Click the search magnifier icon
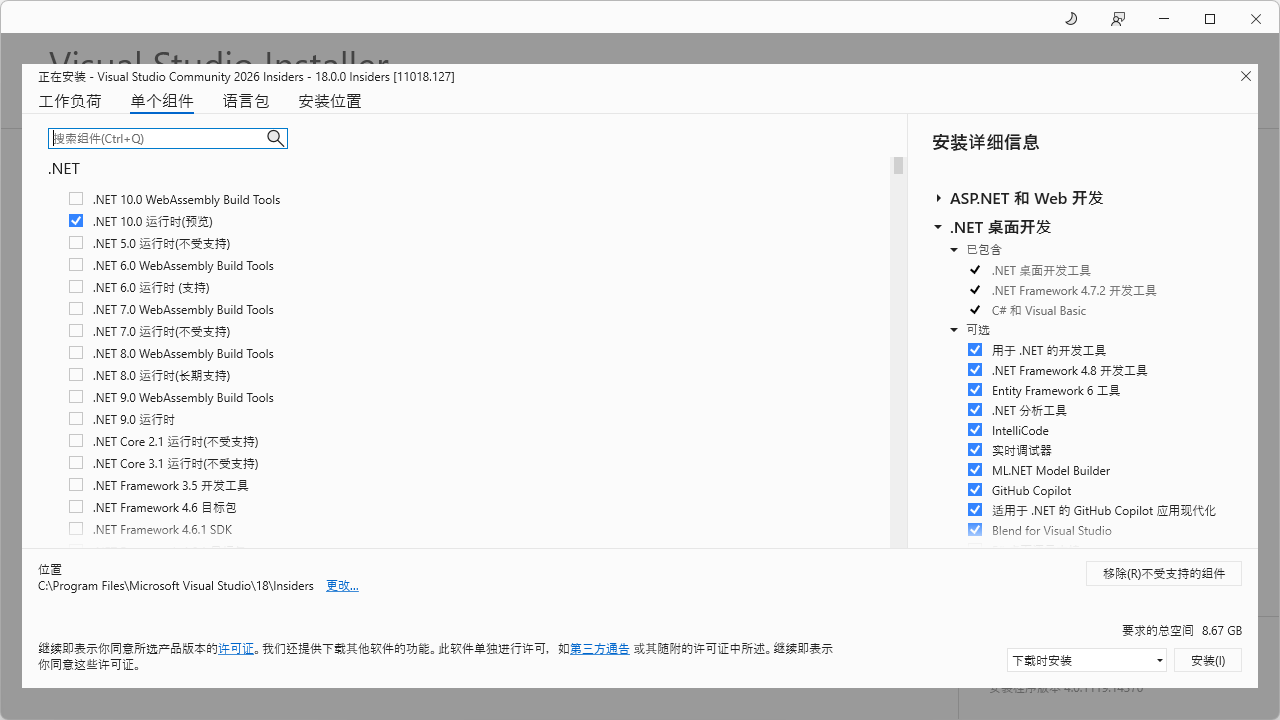This screenshot has width=1280, height=720. (276, 139)
